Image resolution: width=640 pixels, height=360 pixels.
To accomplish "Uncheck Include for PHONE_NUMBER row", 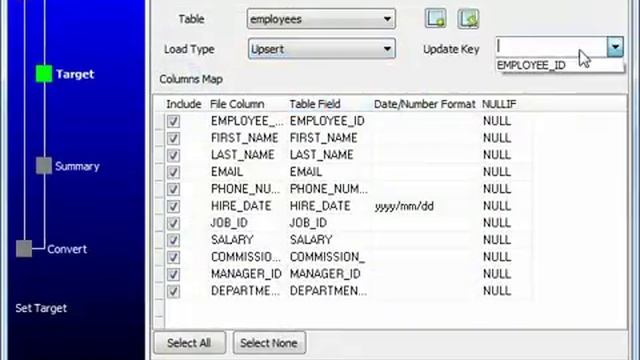I will tap(173, 189).
